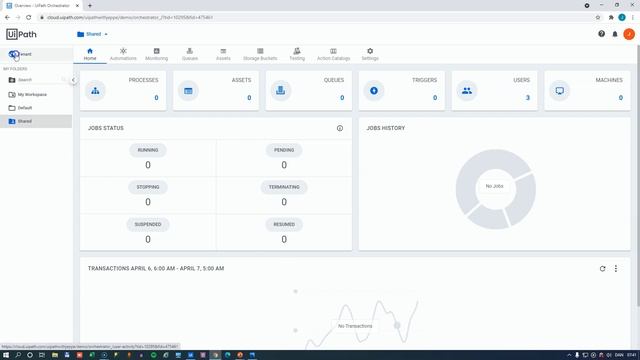Click the Users count 3
Viewport: 640px width, 360px height.
point(528,98)
